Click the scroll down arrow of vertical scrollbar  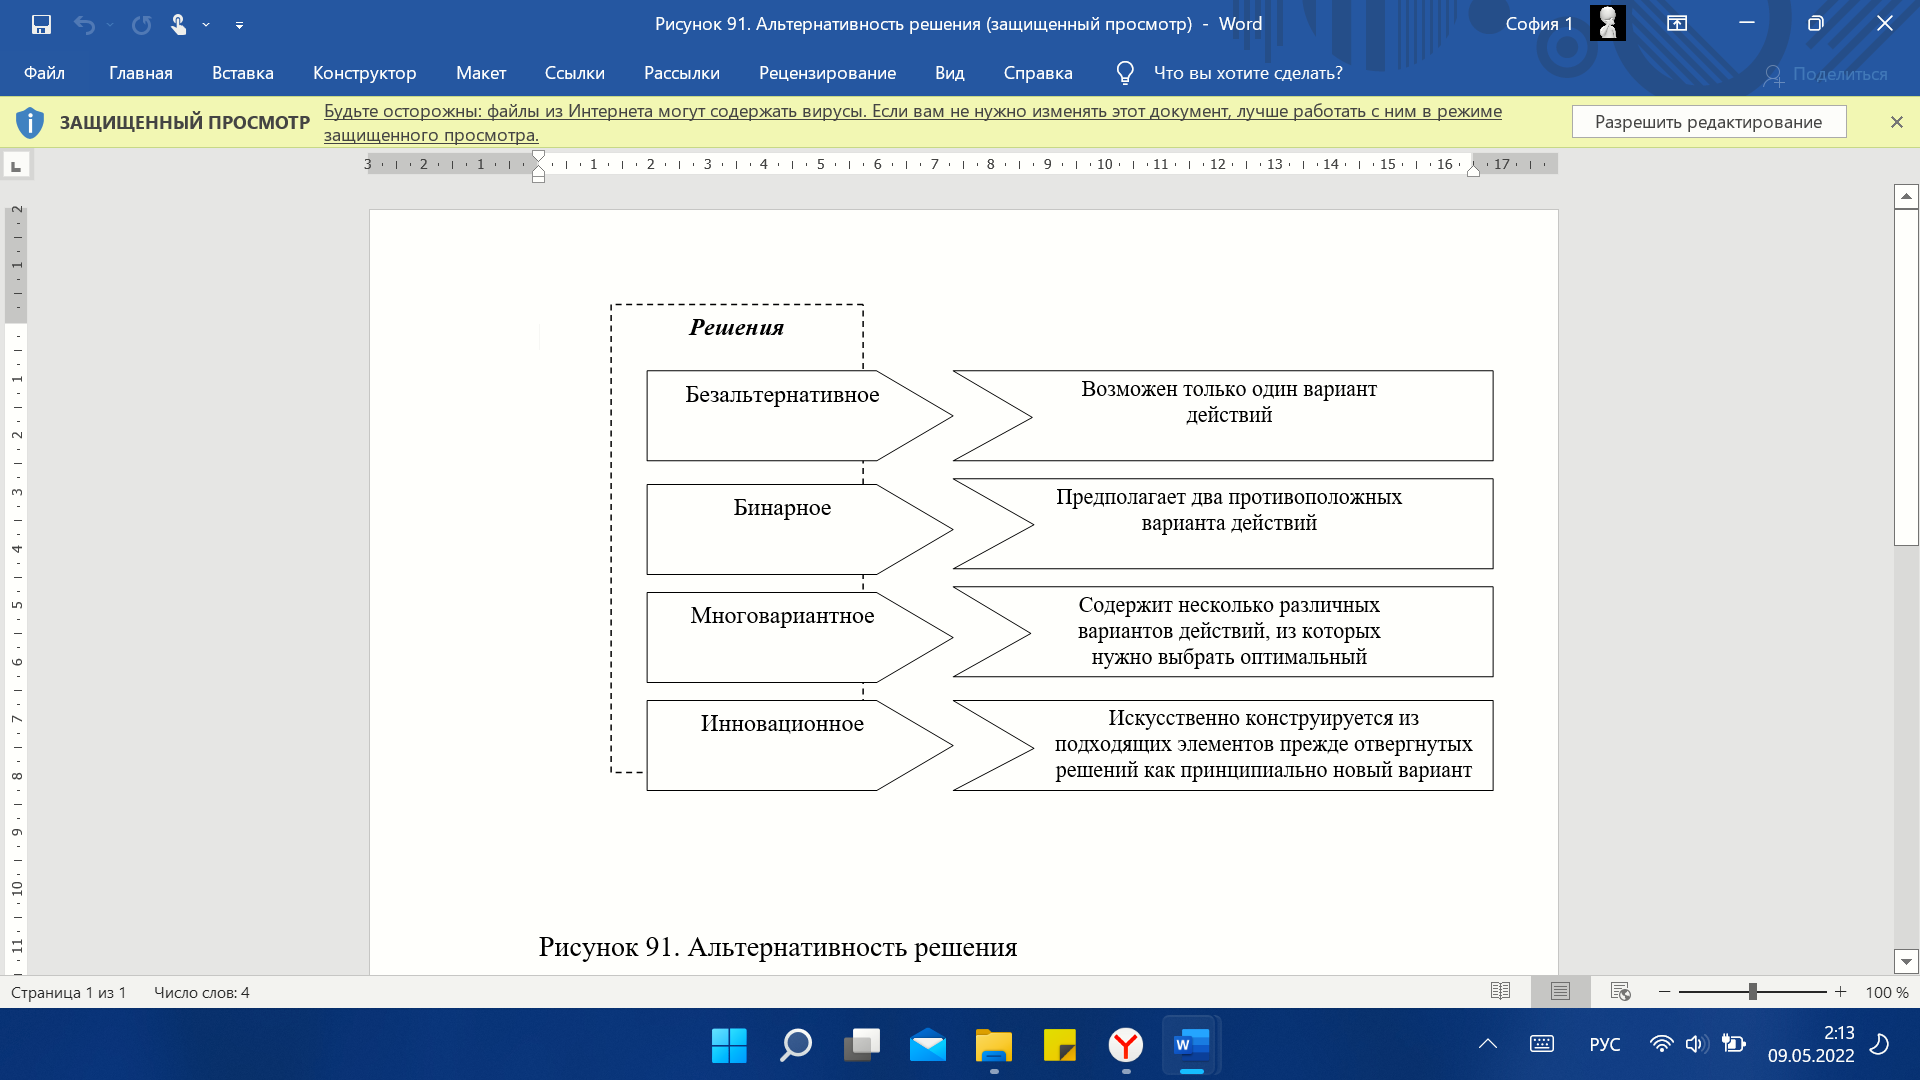pos(1906,961)
